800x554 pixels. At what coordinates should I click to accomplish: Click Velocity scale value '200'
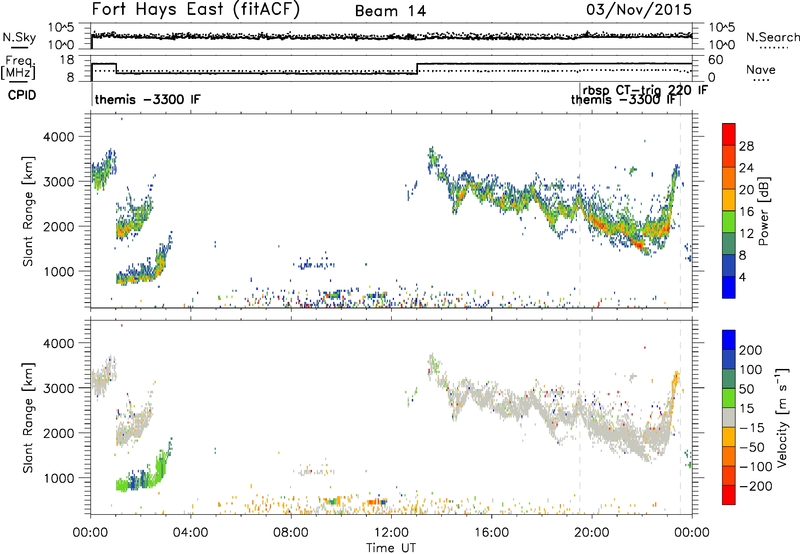tap(751, 350)
